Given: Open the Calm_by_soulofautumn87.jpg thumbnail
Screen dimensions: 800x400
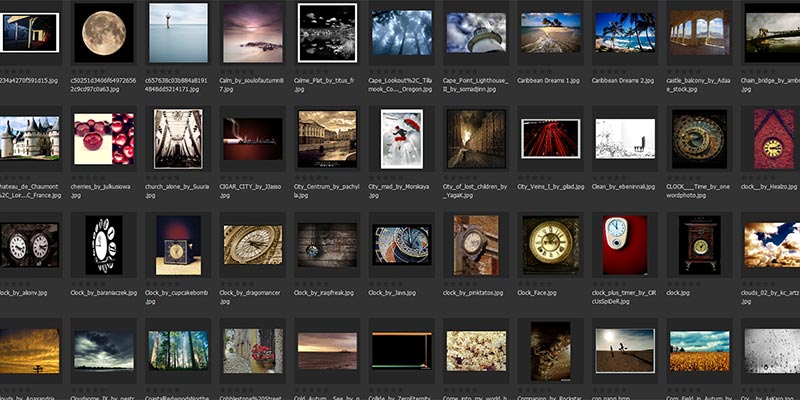Looking at the screenshot, I should [253, 33].
